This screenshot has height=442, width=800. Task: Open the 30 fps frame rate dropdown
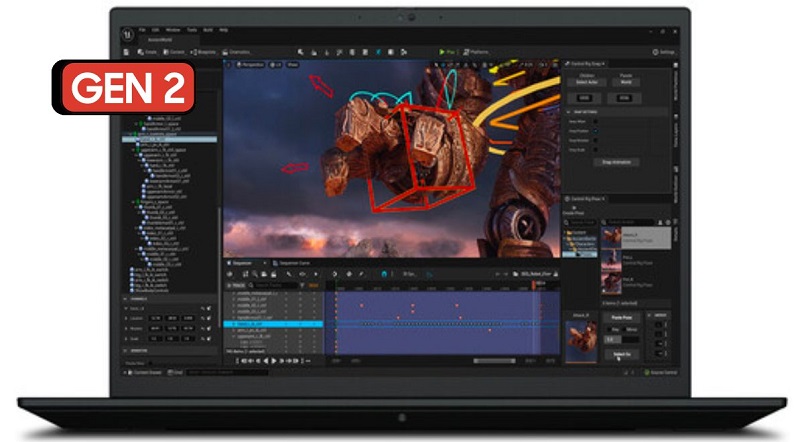pos(410,275)
